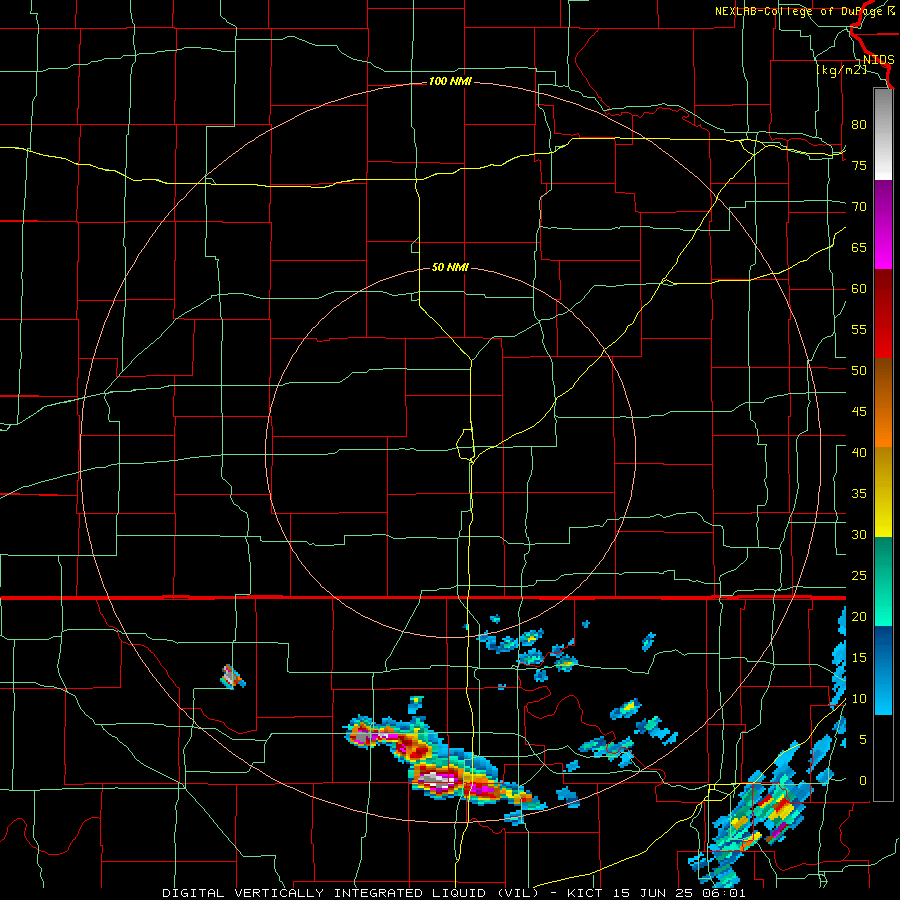Click the 60 value on the scale
The image size is (900, 900).
859,289
